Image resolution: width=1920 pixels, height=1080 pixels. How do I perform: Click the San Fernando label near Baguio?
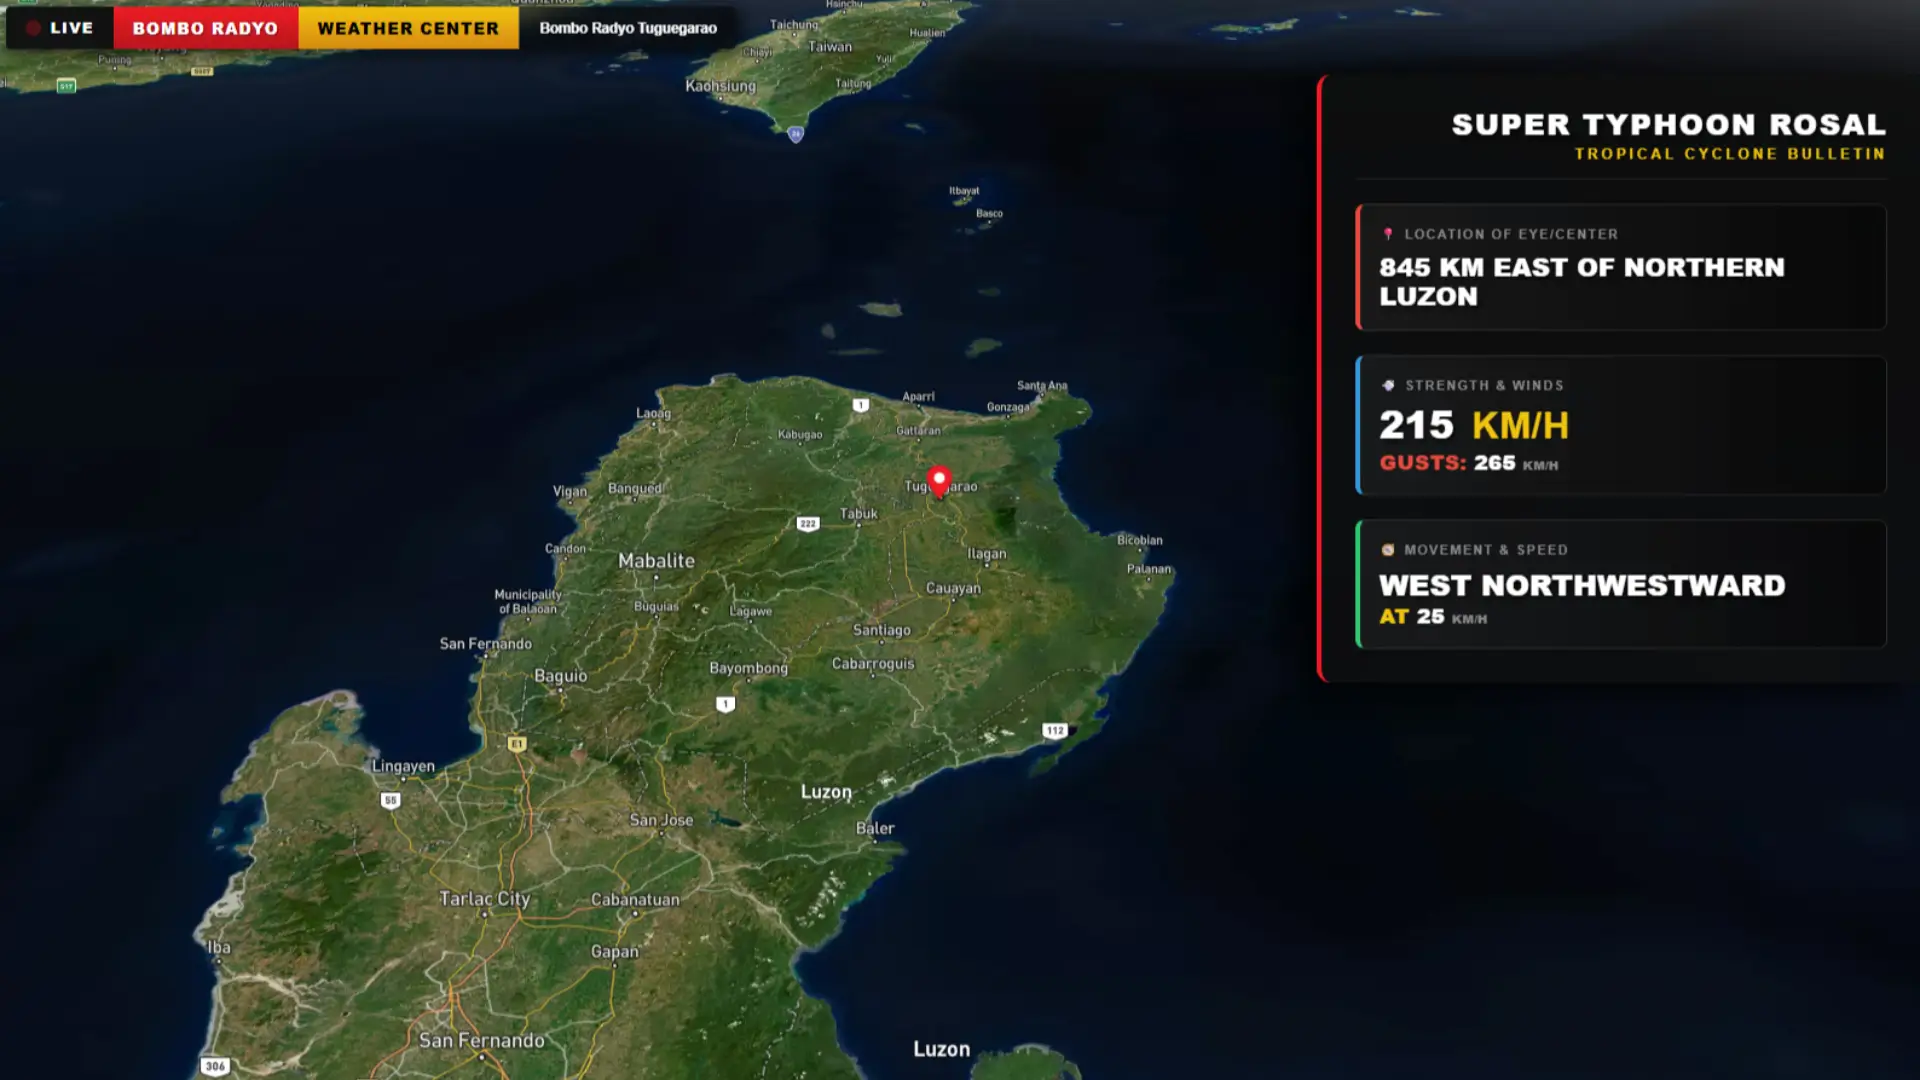[486, 643]
